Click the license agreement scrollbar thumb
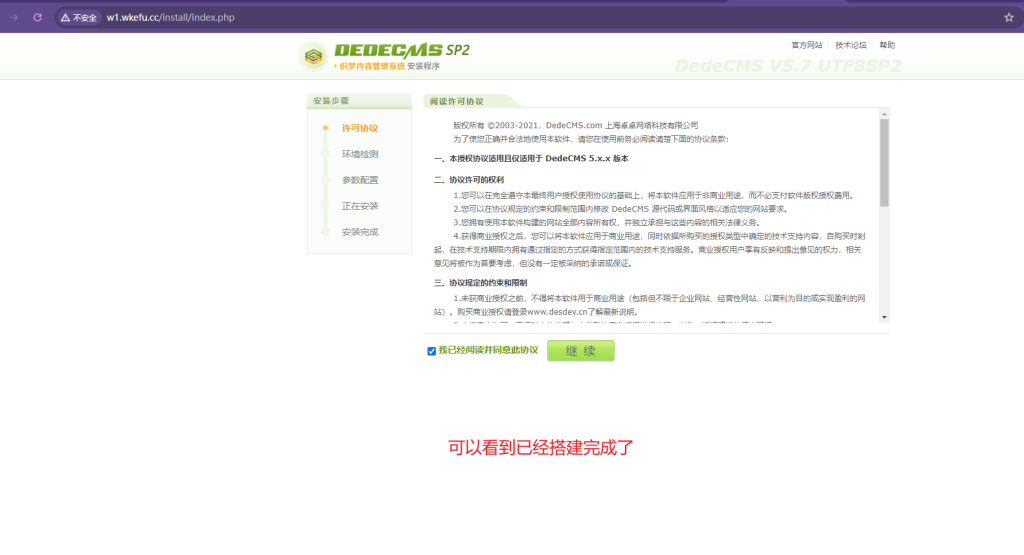This screenshot has height=555, width=1024. click(884, 162)
